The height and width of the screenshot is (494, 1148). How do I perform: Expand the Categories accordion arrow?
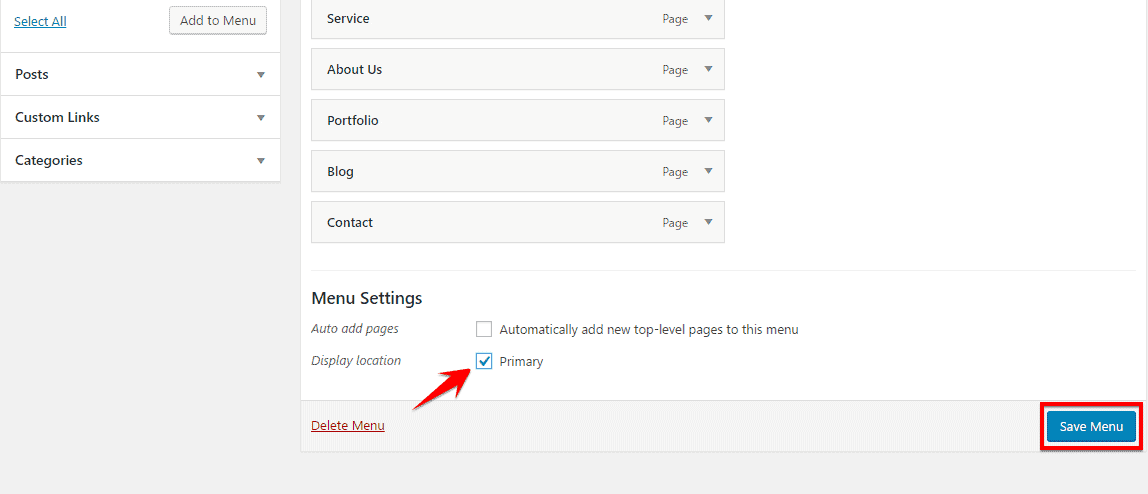tap(261, 161)
